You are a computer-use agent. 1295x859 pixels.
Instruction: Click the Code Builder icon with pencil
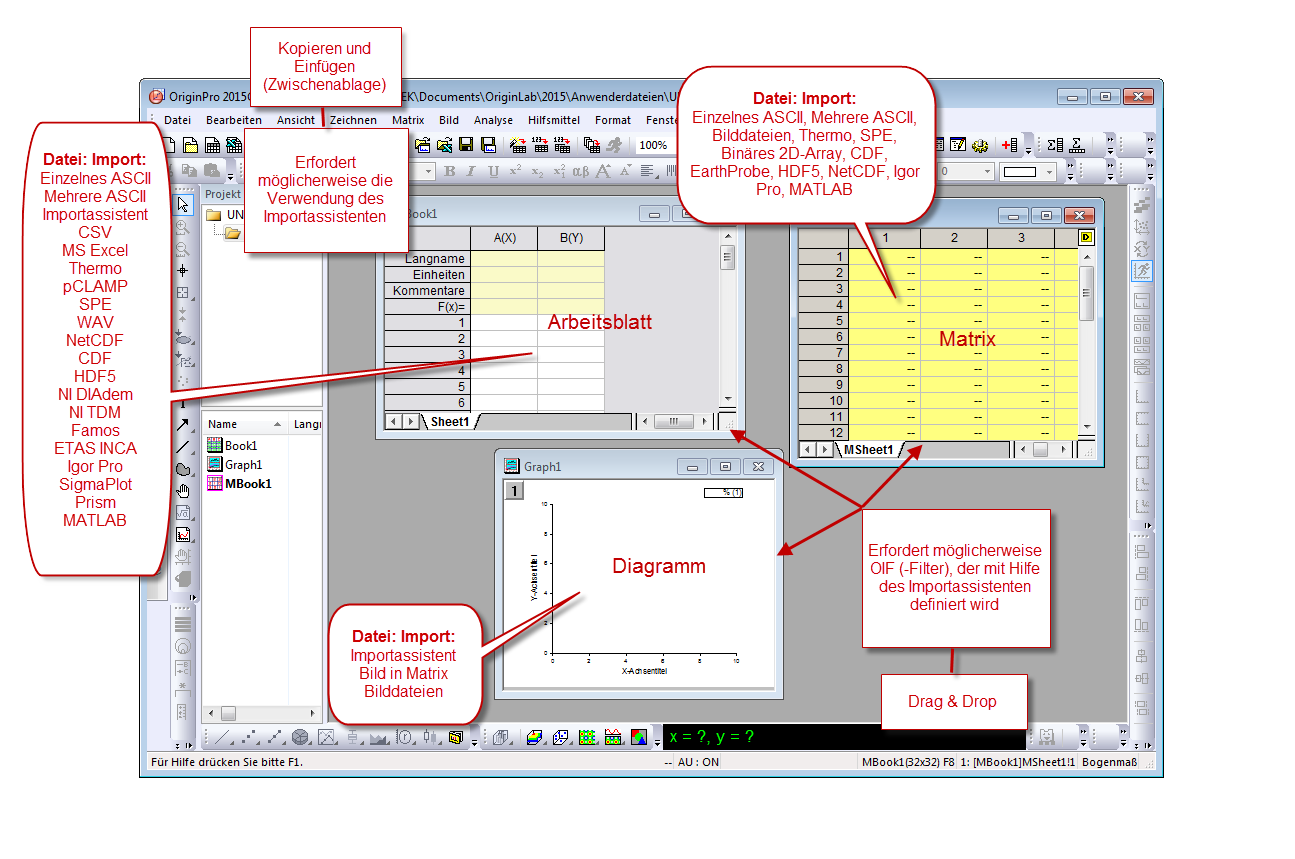pyautogui.click(x=958, y=145)
